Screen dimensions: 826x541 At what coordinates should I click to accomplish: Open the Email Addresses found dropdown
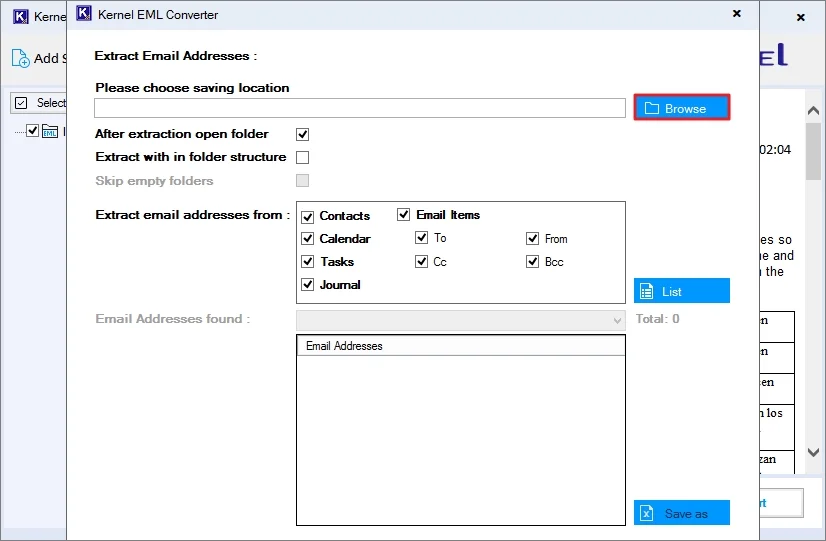pyautogui.click(x=461, y=320)
